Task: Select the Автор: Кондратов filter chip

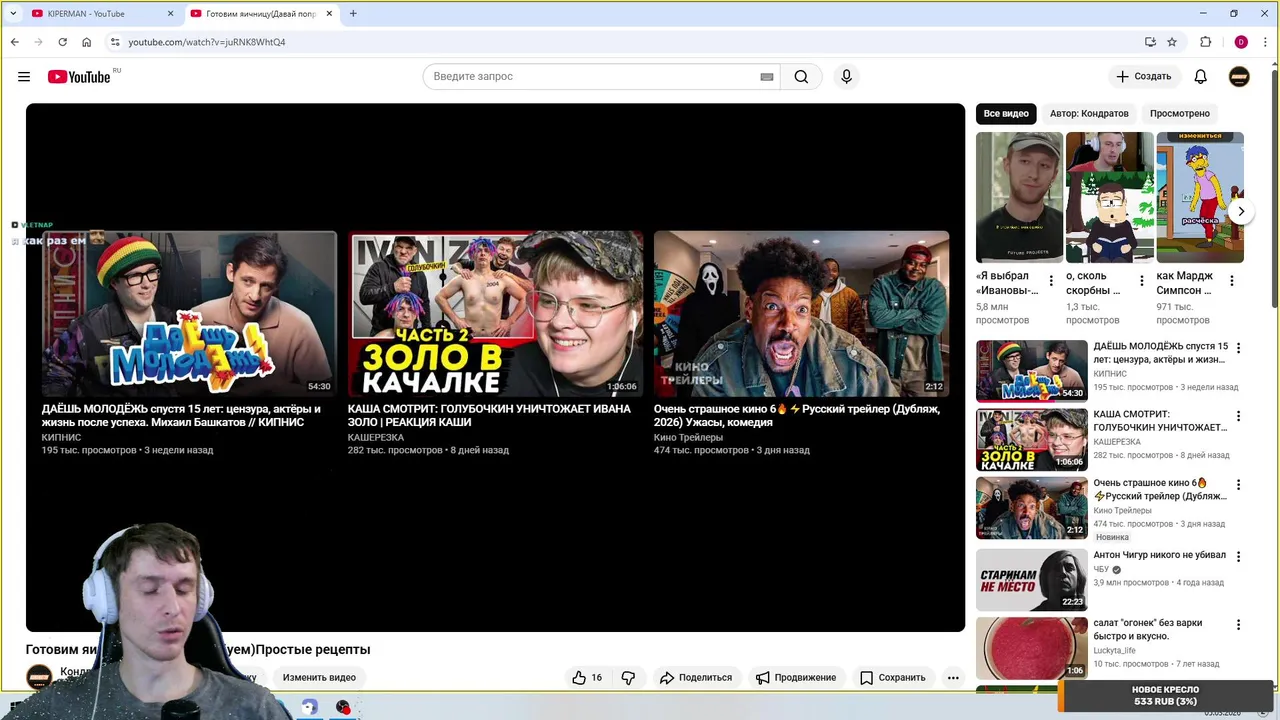Action: click(1089, 114)
